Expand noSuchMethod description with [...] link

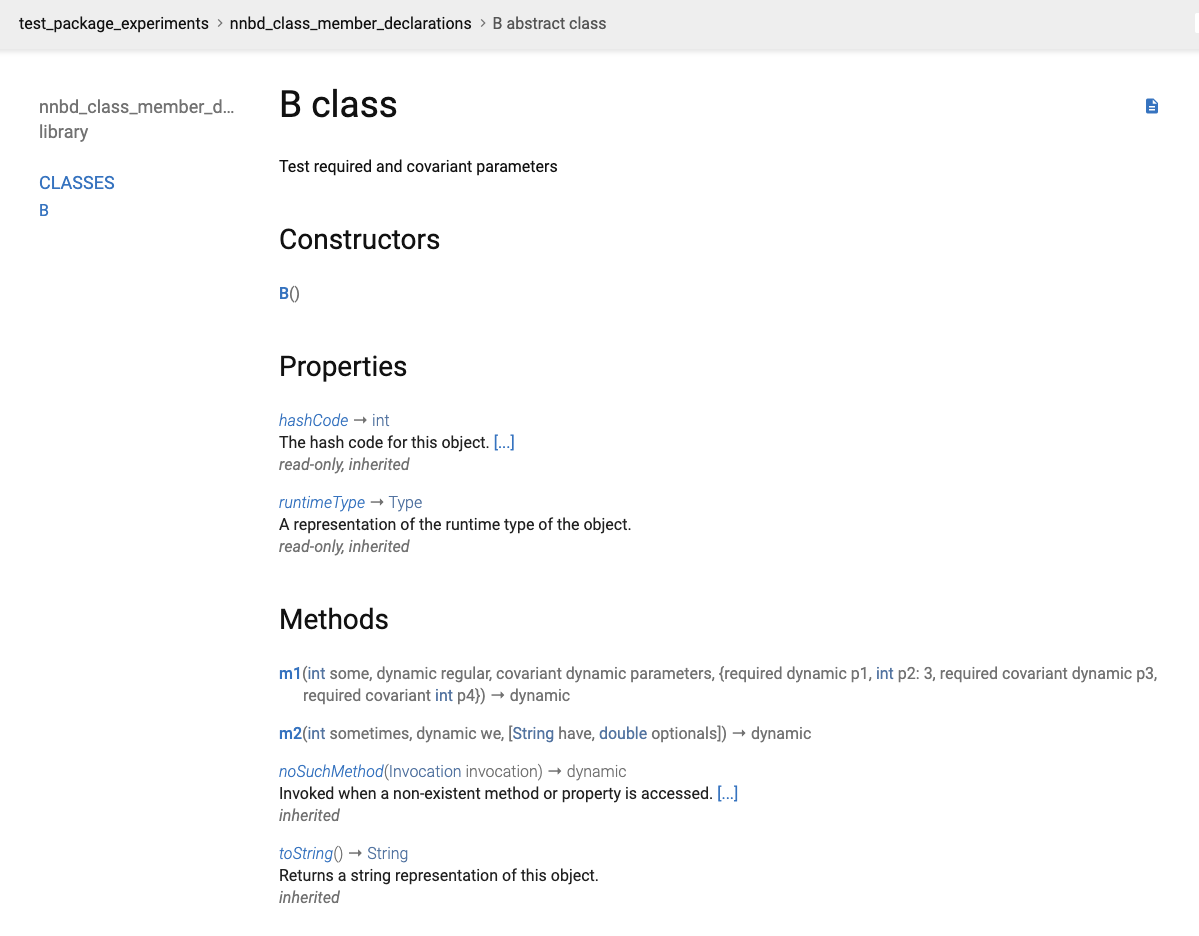tap(727, 793)
